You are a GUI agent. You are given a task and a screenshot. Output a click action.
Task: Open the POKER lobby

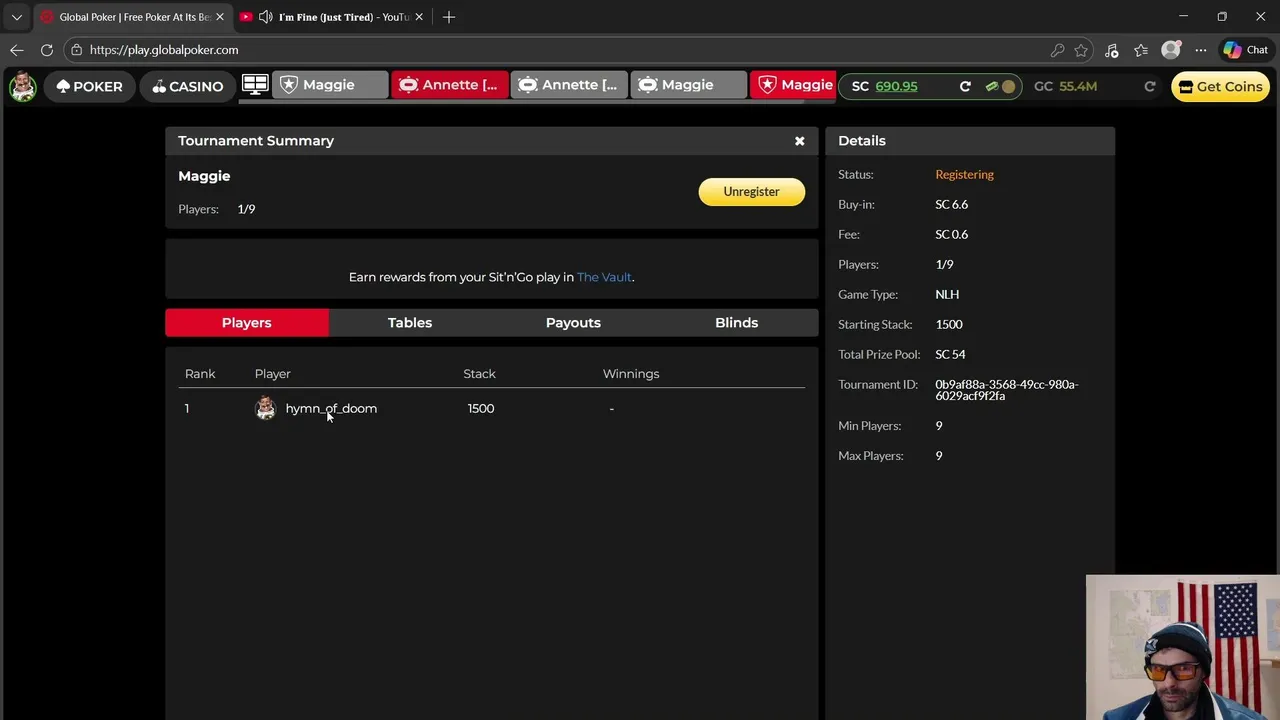[89, 86]
